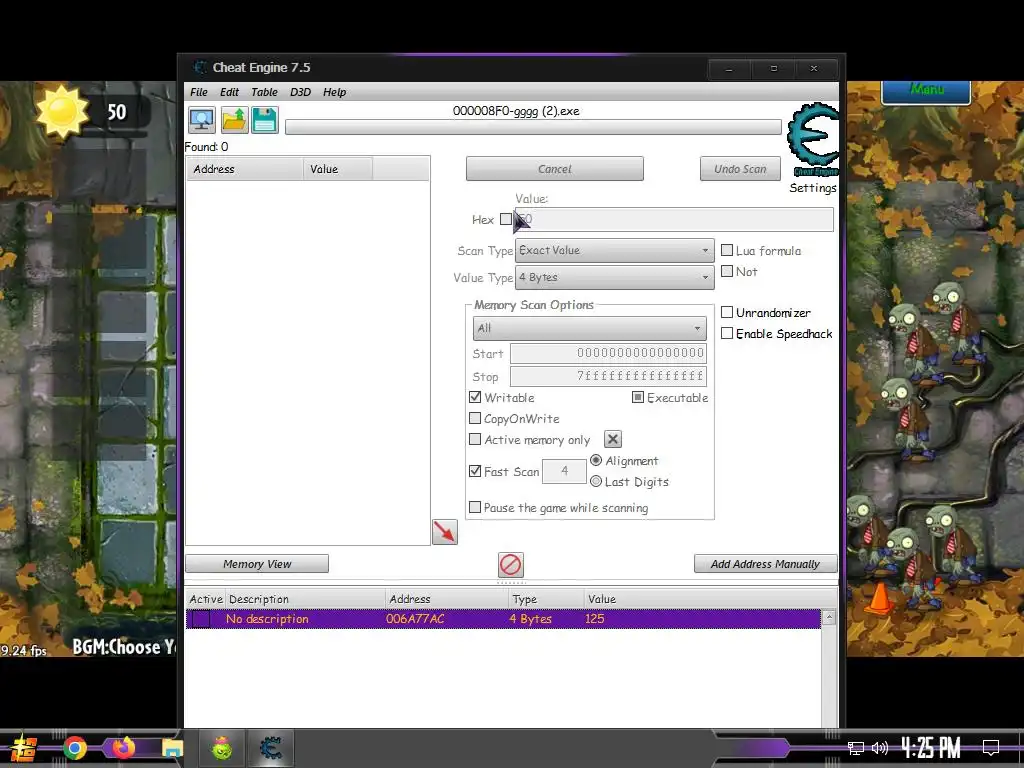The height and width of the screenshot is (768, 1024).
Task: Click the Value column header in results
Action: 338,168
